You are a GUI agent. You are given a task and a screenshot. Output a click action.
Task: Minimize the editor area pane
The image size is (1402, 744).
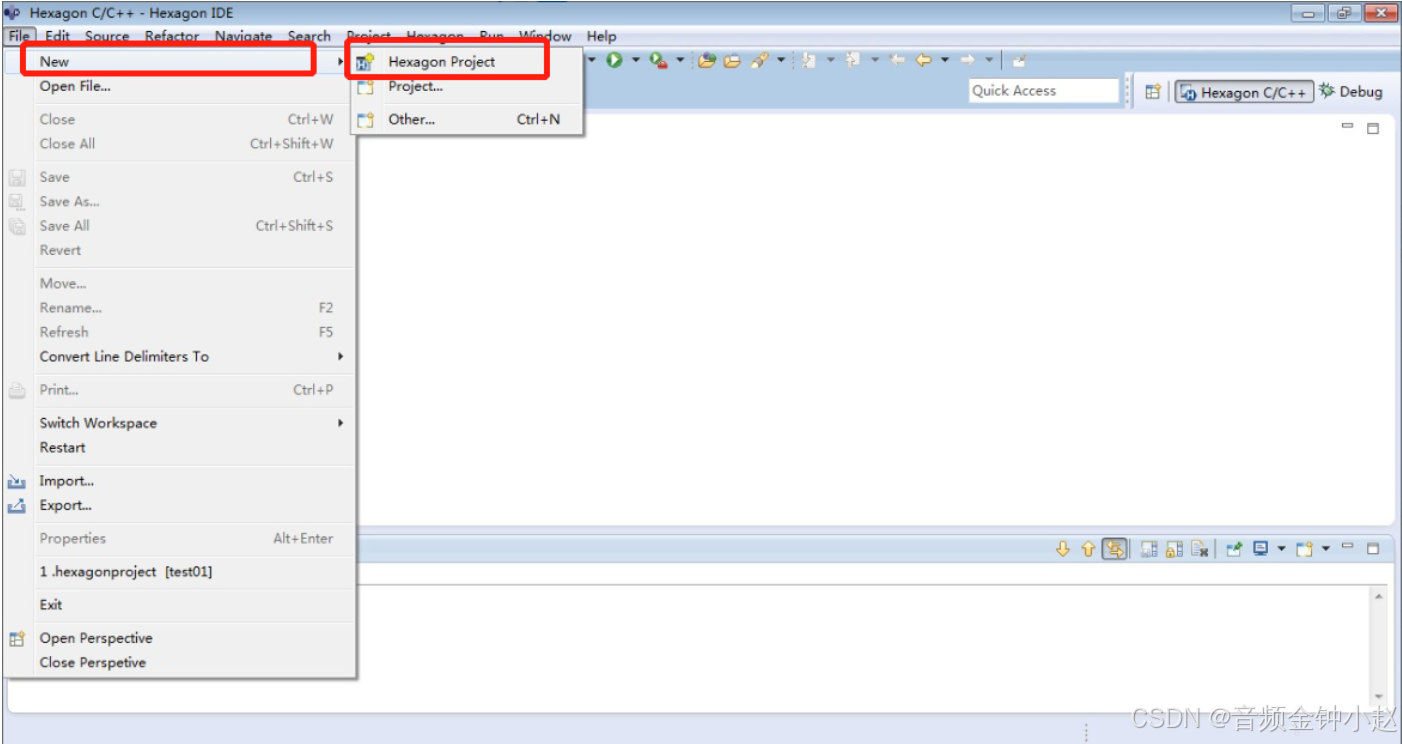(1347, 127)
